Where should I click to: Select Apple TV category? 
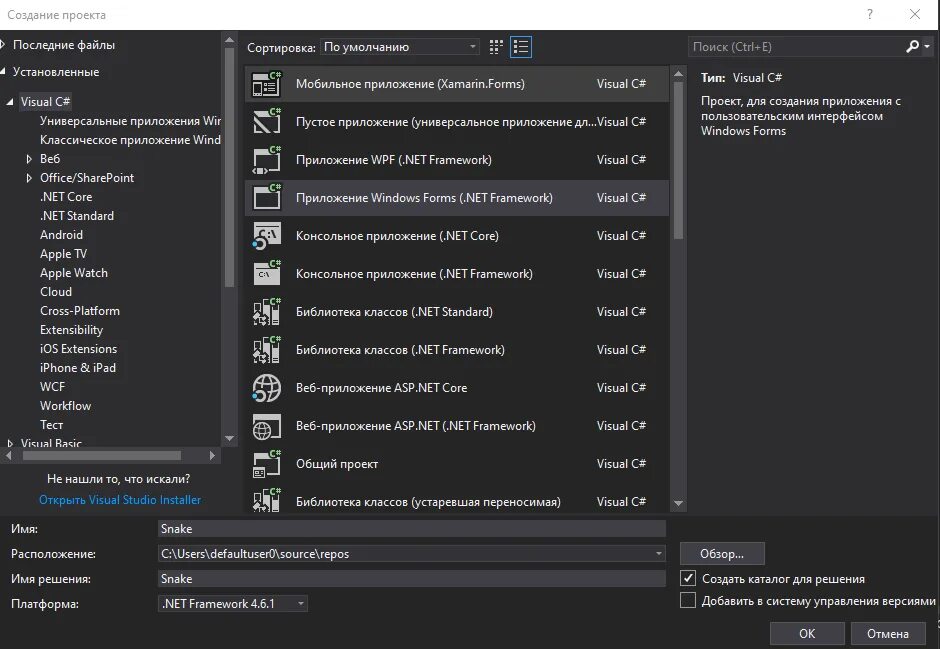[63, 254]
